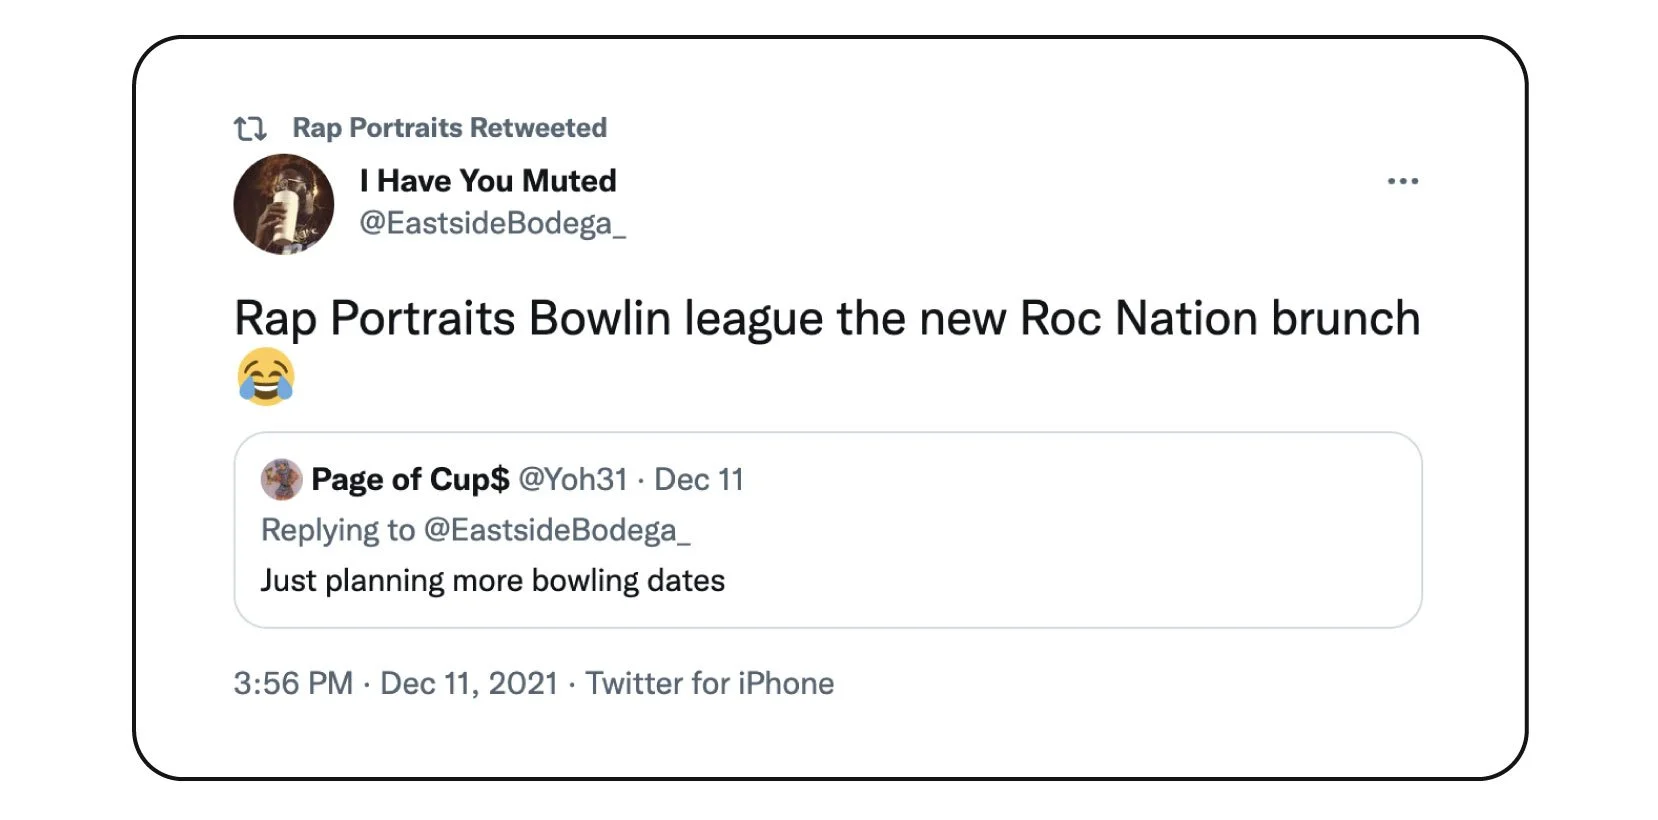Click the 3:56 PM timestamp
The image size is (1658, 820).
point(293,683)
